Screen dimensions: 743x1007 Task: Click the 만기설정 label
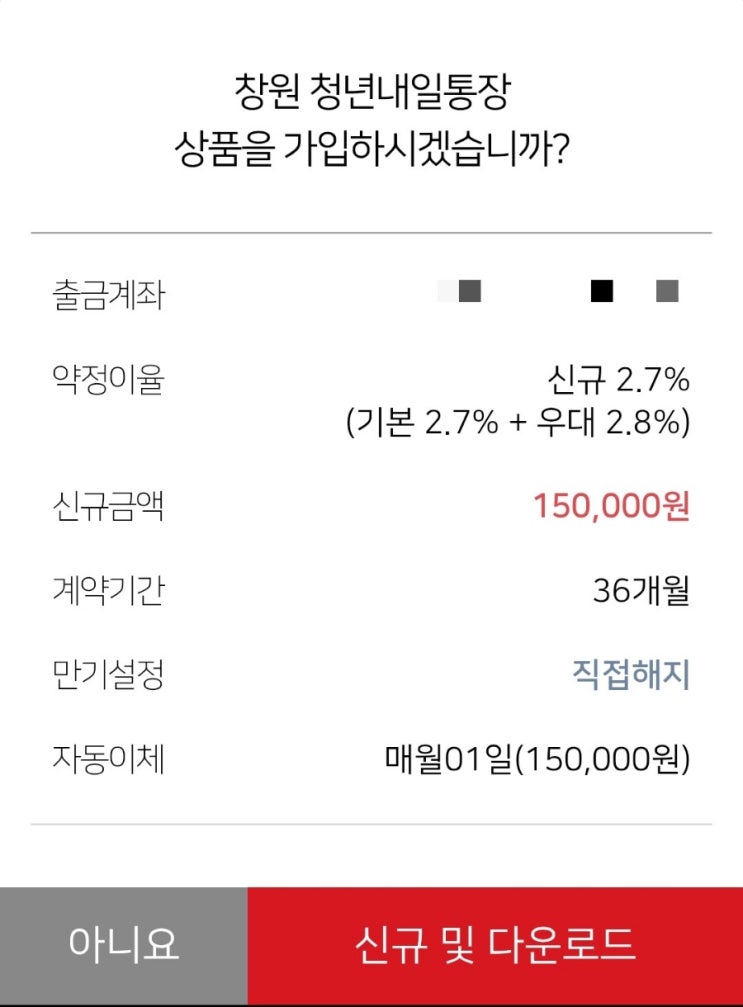tap(109, 674)
